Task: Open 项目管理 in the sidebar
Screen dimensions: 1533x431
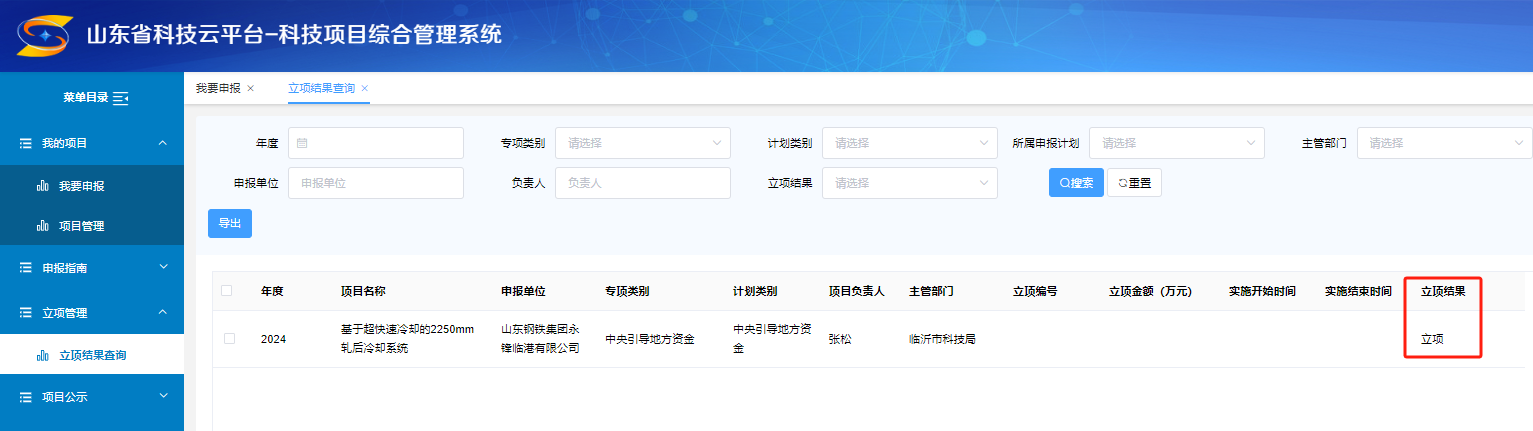Action: (81, 226)
